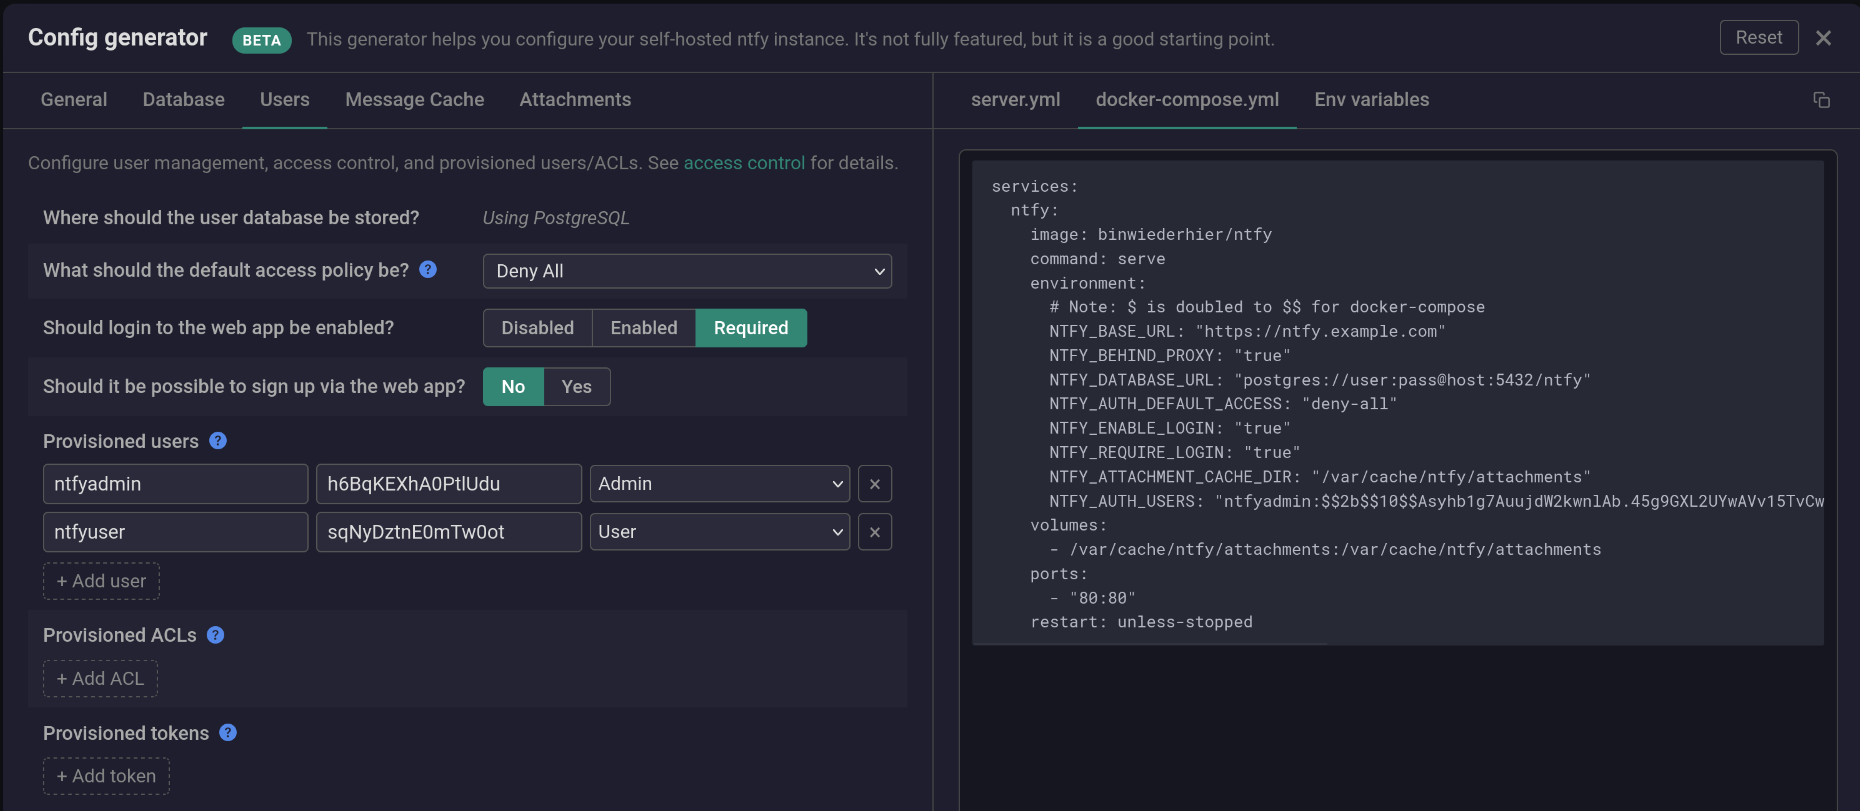Choose No for web app signup
The height and width of the screenshot is (811, 1860).
[x=513, y=387]
